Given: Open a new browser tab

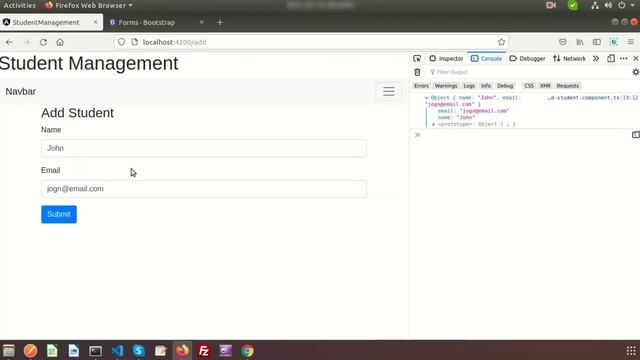Looking at the screenshot, I should coord(220,22).
